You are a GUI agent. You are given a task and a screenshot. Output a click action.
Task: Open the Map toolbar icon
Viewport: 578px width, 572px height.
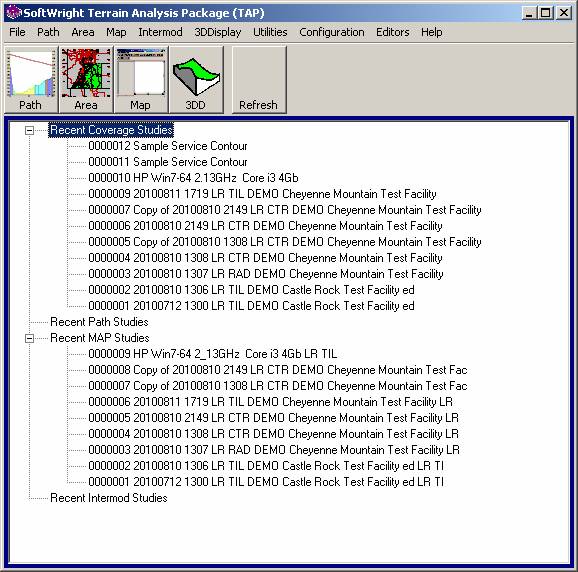(141, 80)
